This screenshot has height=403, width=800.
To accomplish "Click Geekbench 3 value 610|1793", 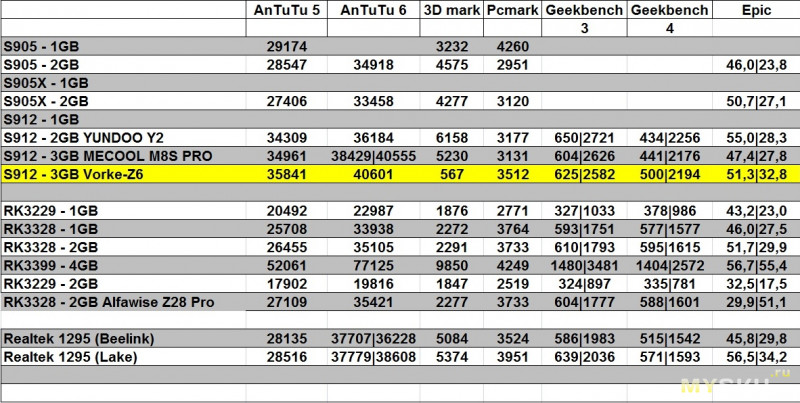I will tap(584, 247).
